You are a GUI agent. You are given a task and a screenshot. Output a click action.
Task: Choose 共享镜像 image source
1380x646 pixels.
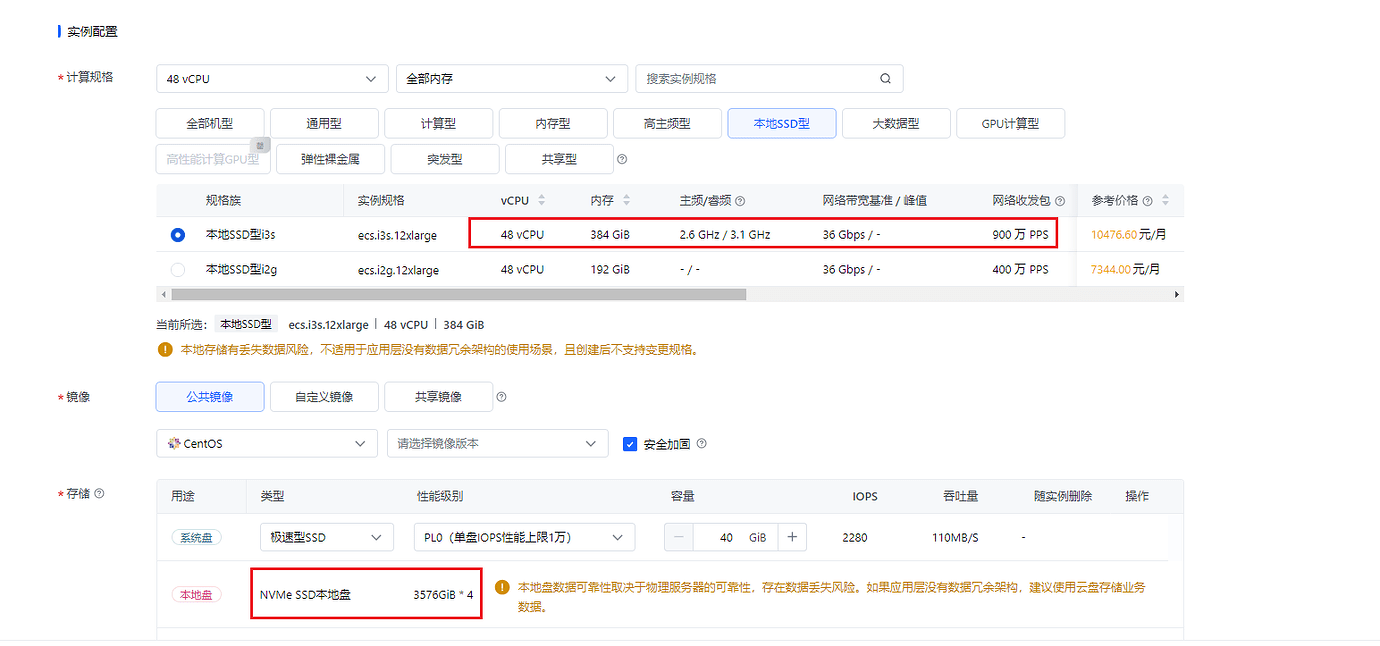438,397
